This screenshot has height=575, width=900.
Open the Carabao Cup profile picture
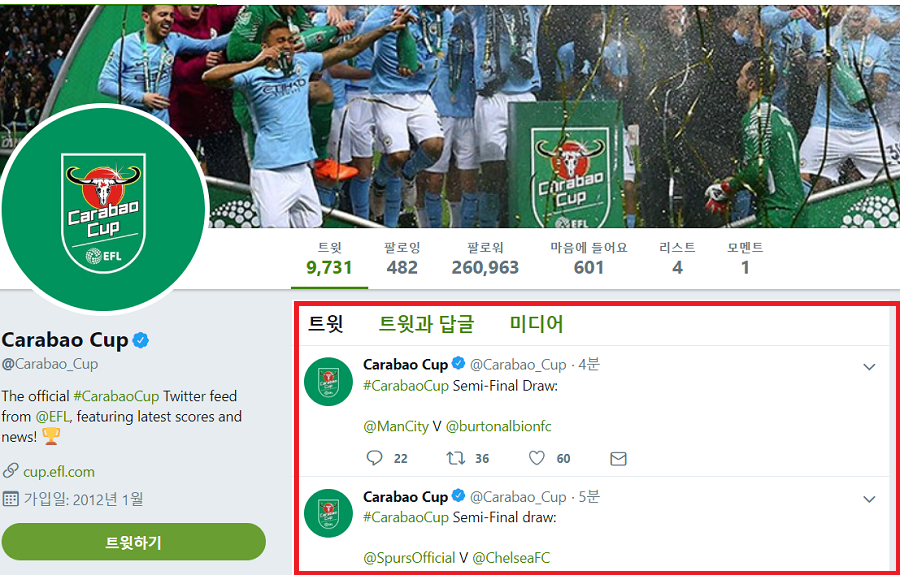tap(103, 211)
